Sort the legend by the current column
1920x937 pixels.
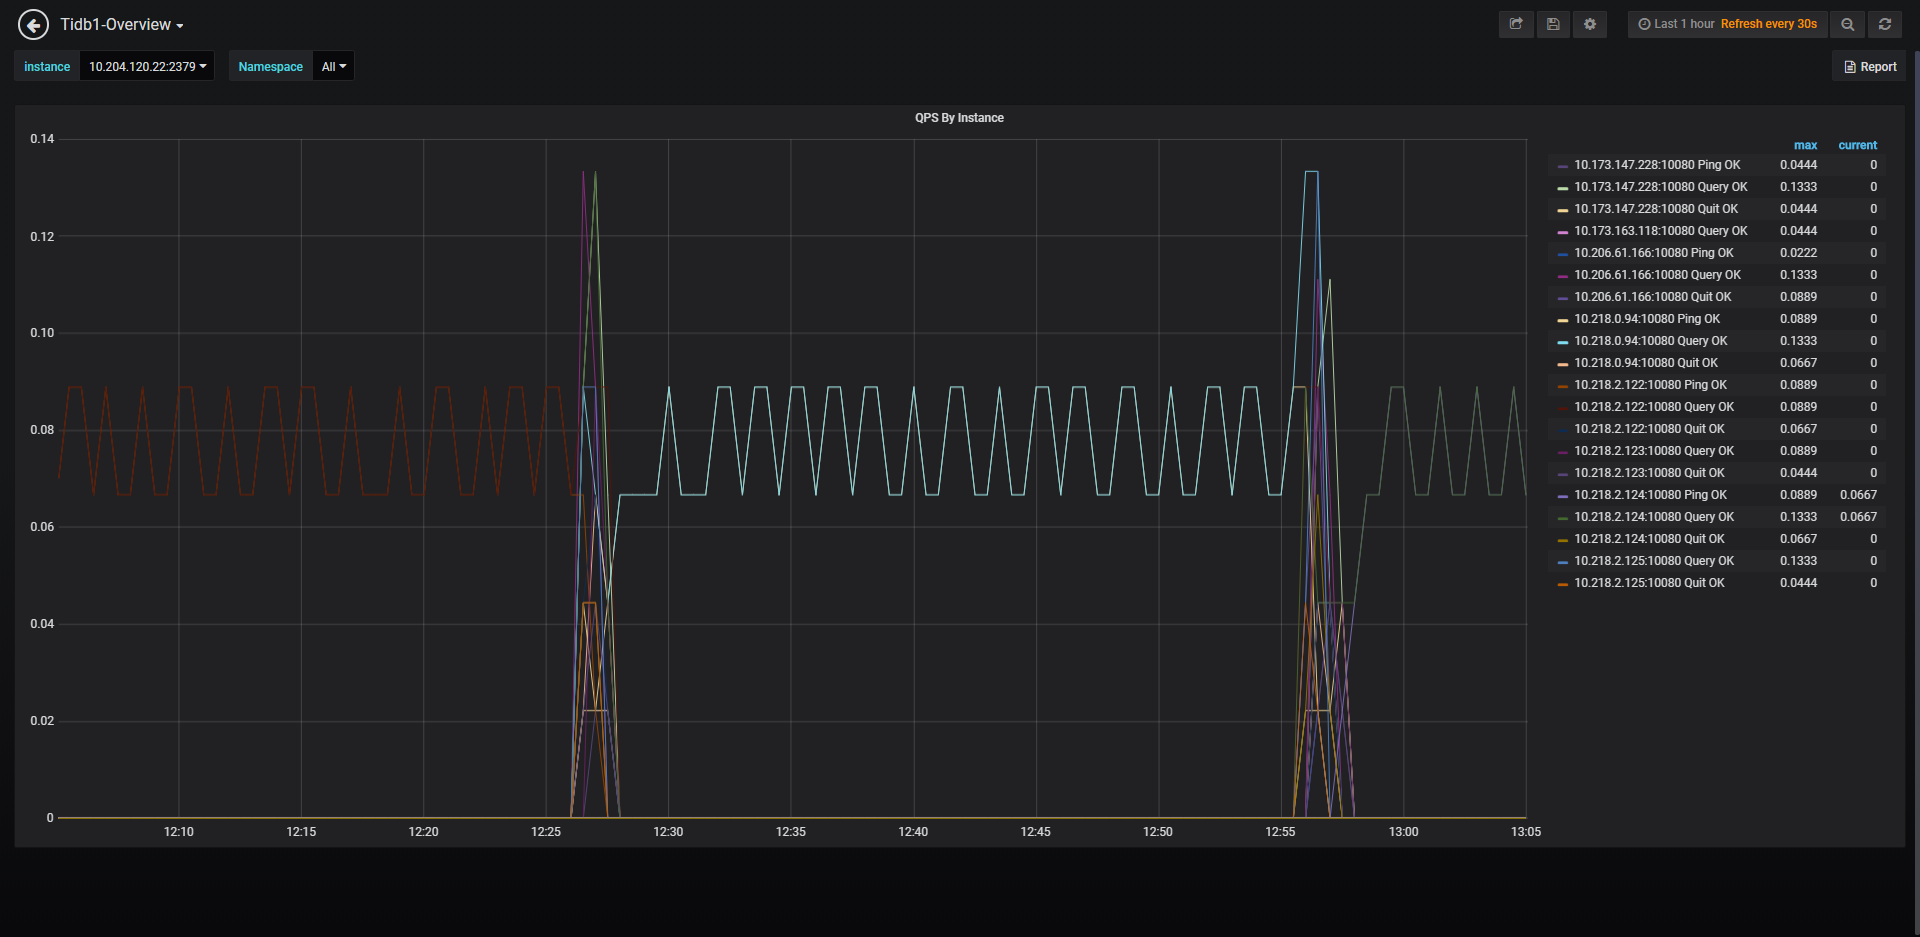click(x=1857, y=145)
